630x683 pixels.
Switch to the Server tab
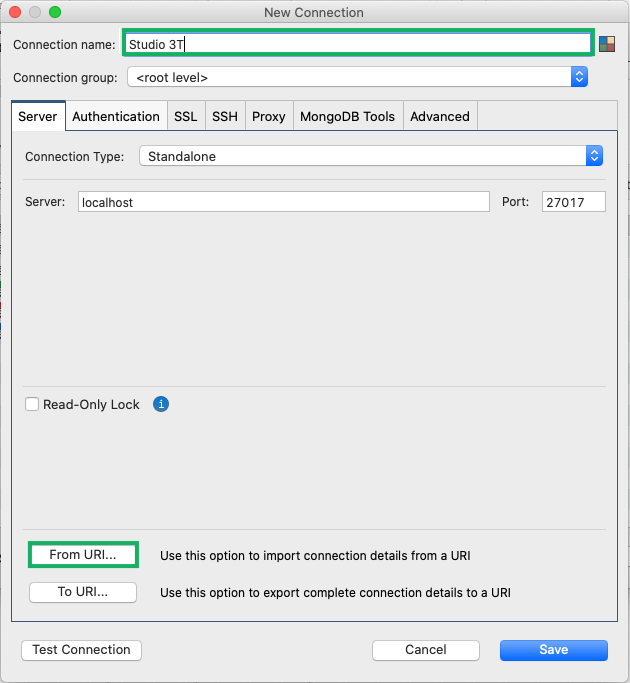(x=38, y=116)
